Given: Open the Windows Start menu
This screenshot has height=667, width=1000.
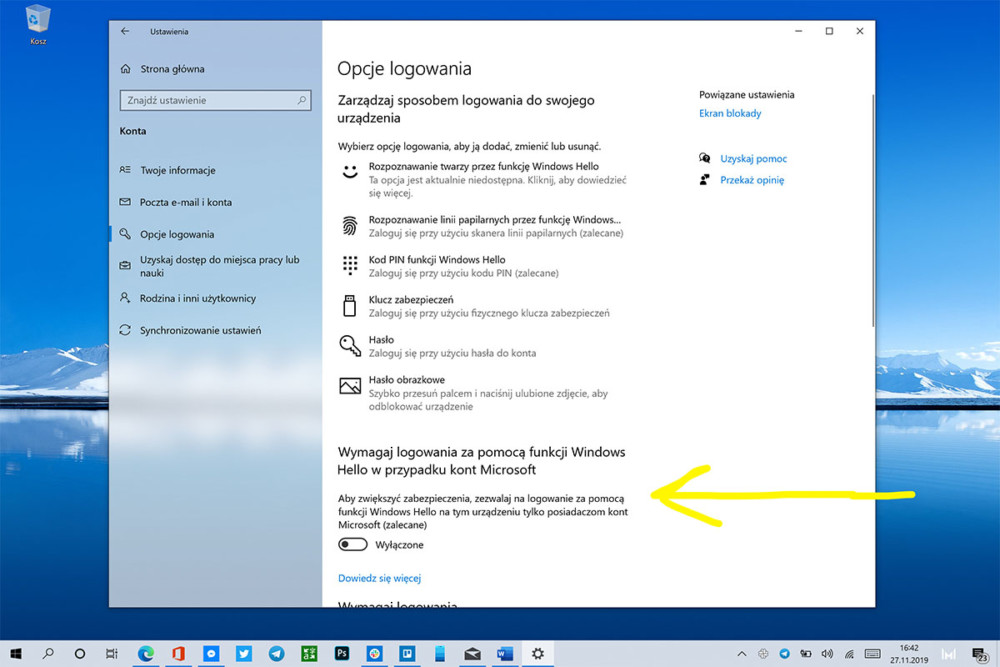Looking at the screenshot, I should (x=16, y=654).
